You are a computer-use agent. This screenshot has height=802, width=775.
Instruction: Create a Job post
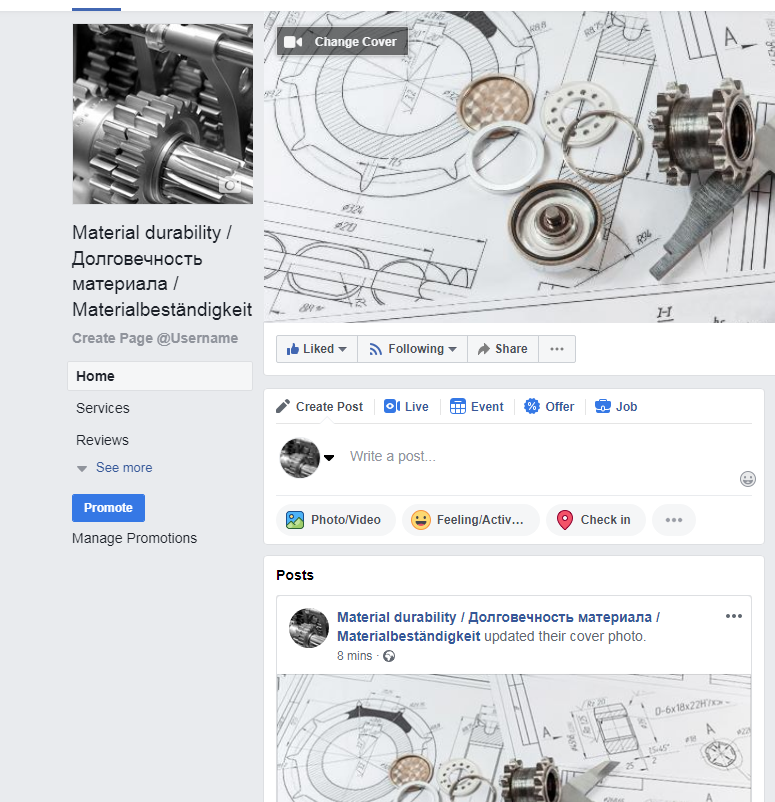tap(616, 407)
